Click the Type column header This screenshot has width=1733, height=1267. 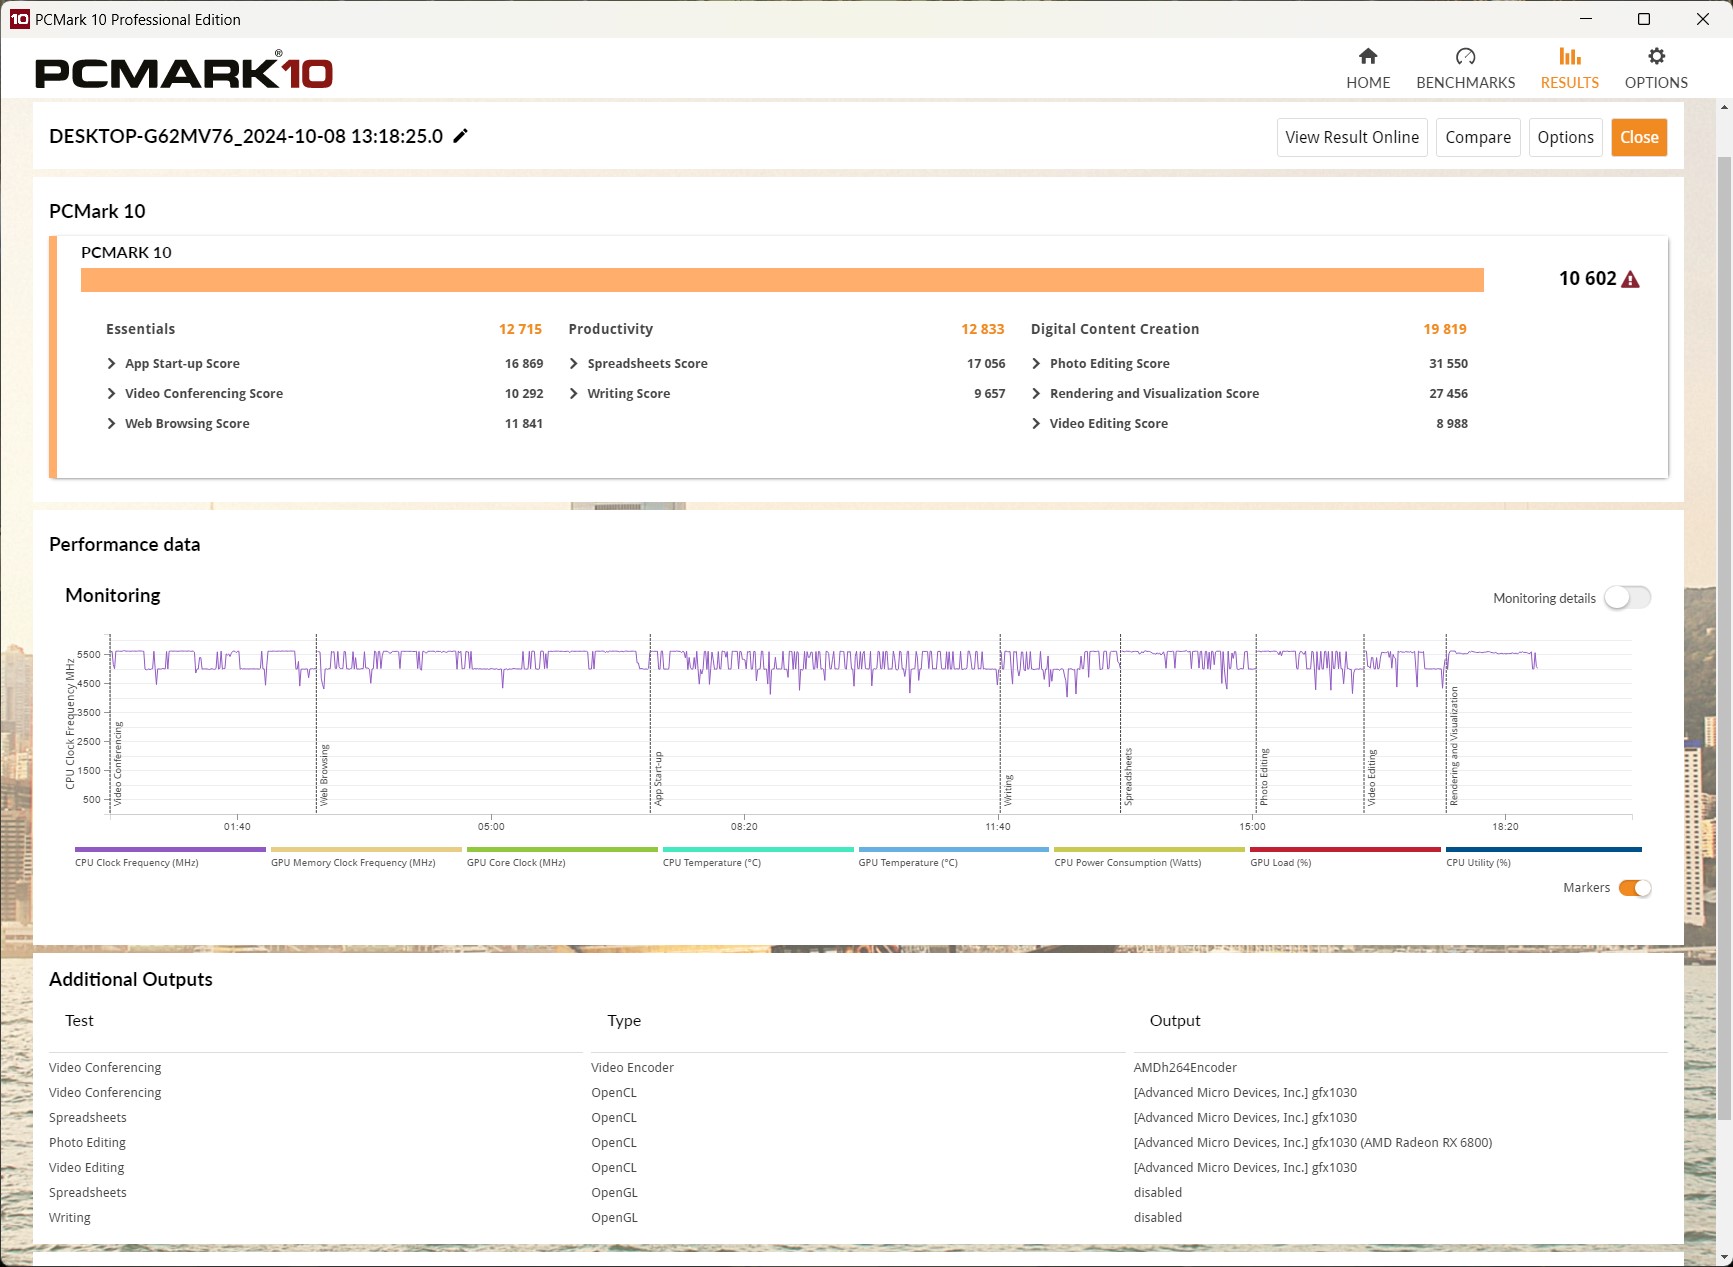tap(624, 1021)
